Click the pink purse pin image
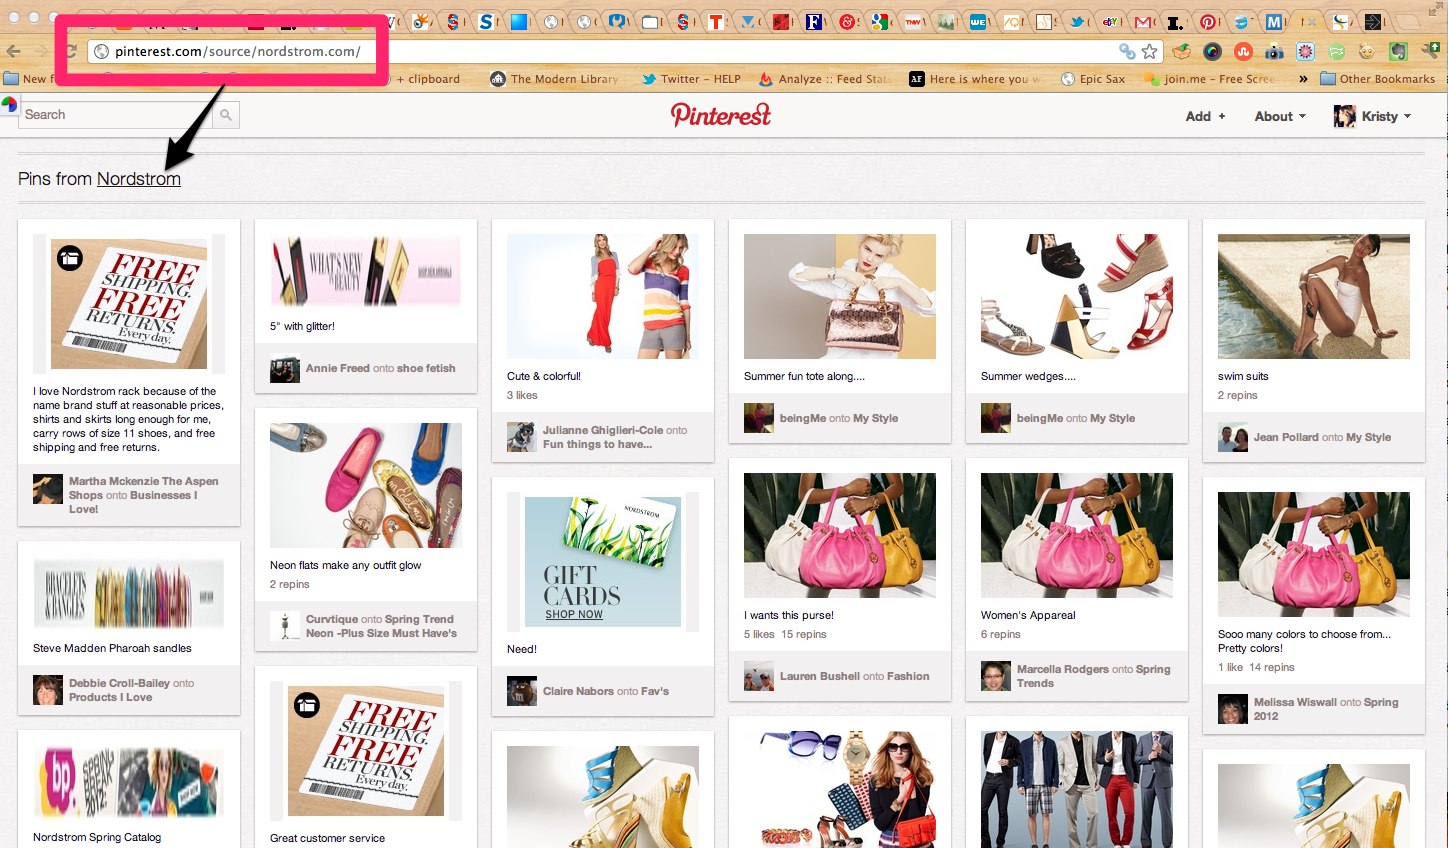The width and height of the screenshot is (1448, 848). pos(839,535)
